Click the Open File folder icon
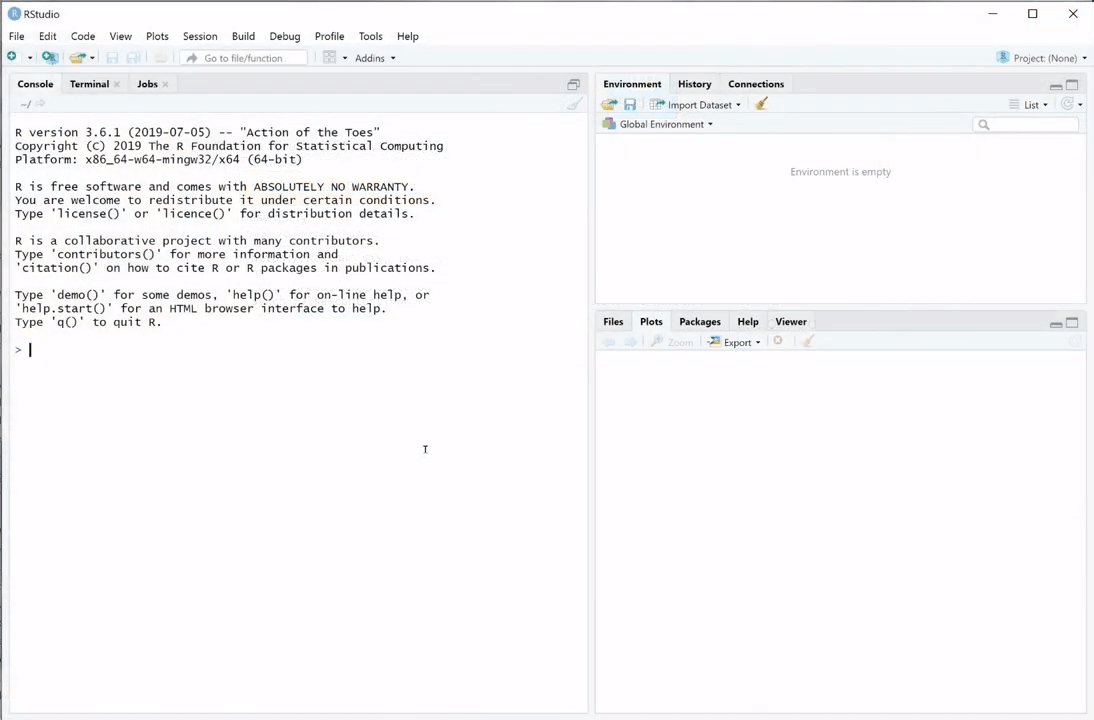This screenshot has width=1094, height=720. click(77, 58)
